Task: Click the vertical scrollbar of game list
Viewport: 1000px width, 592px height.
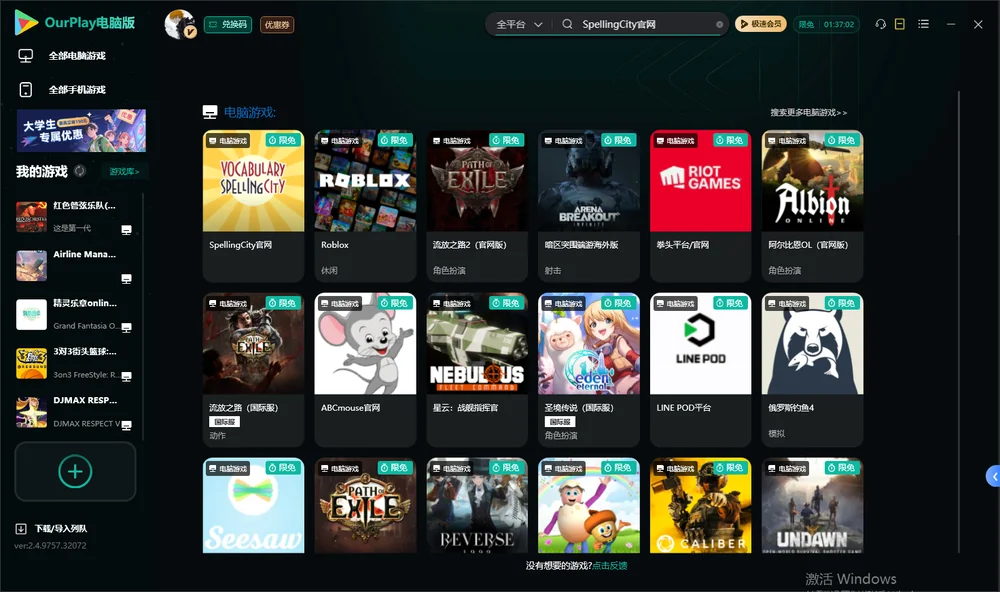Action: 958,319
